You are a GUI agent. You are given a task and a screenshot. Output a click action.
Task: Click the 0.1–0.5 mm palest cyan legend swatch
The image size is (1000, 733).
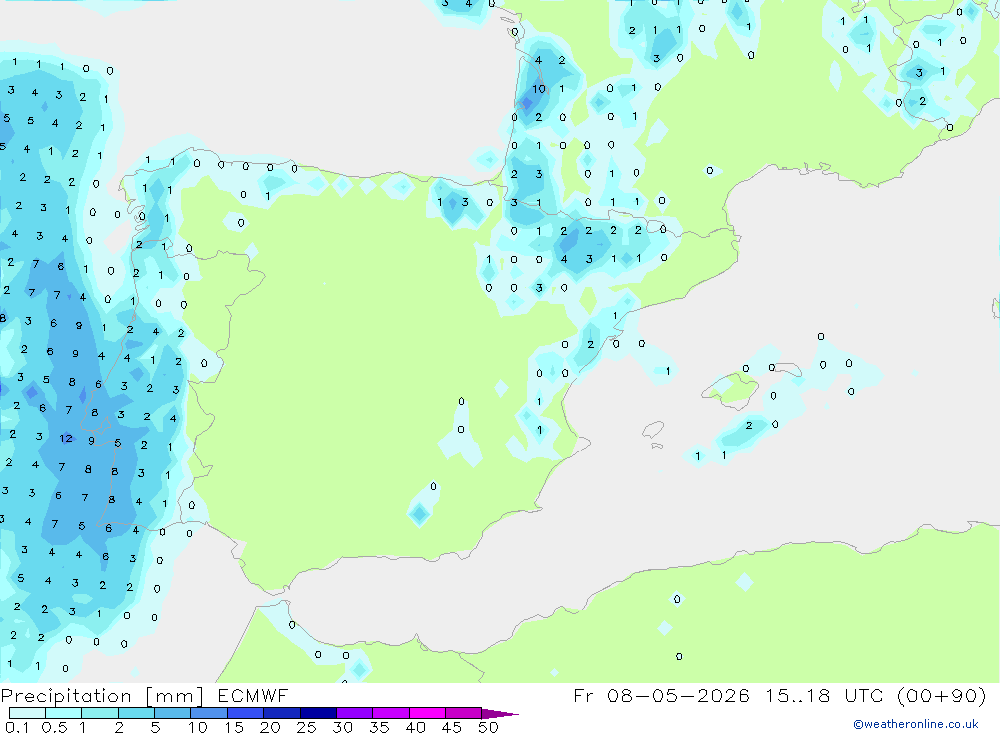(27, 713)
